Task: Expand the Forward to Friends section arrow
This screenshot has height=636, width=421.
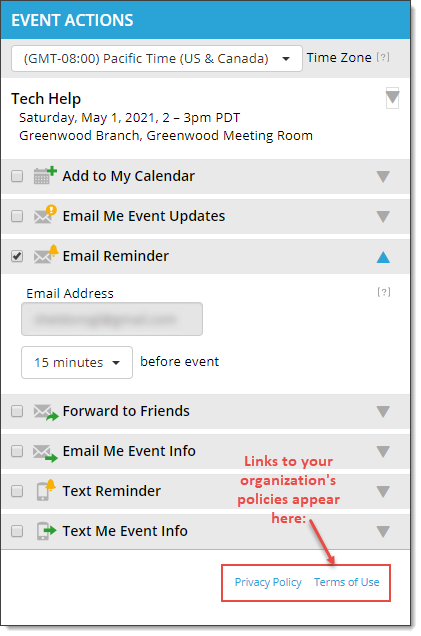Action: click(x=383, y=412)
